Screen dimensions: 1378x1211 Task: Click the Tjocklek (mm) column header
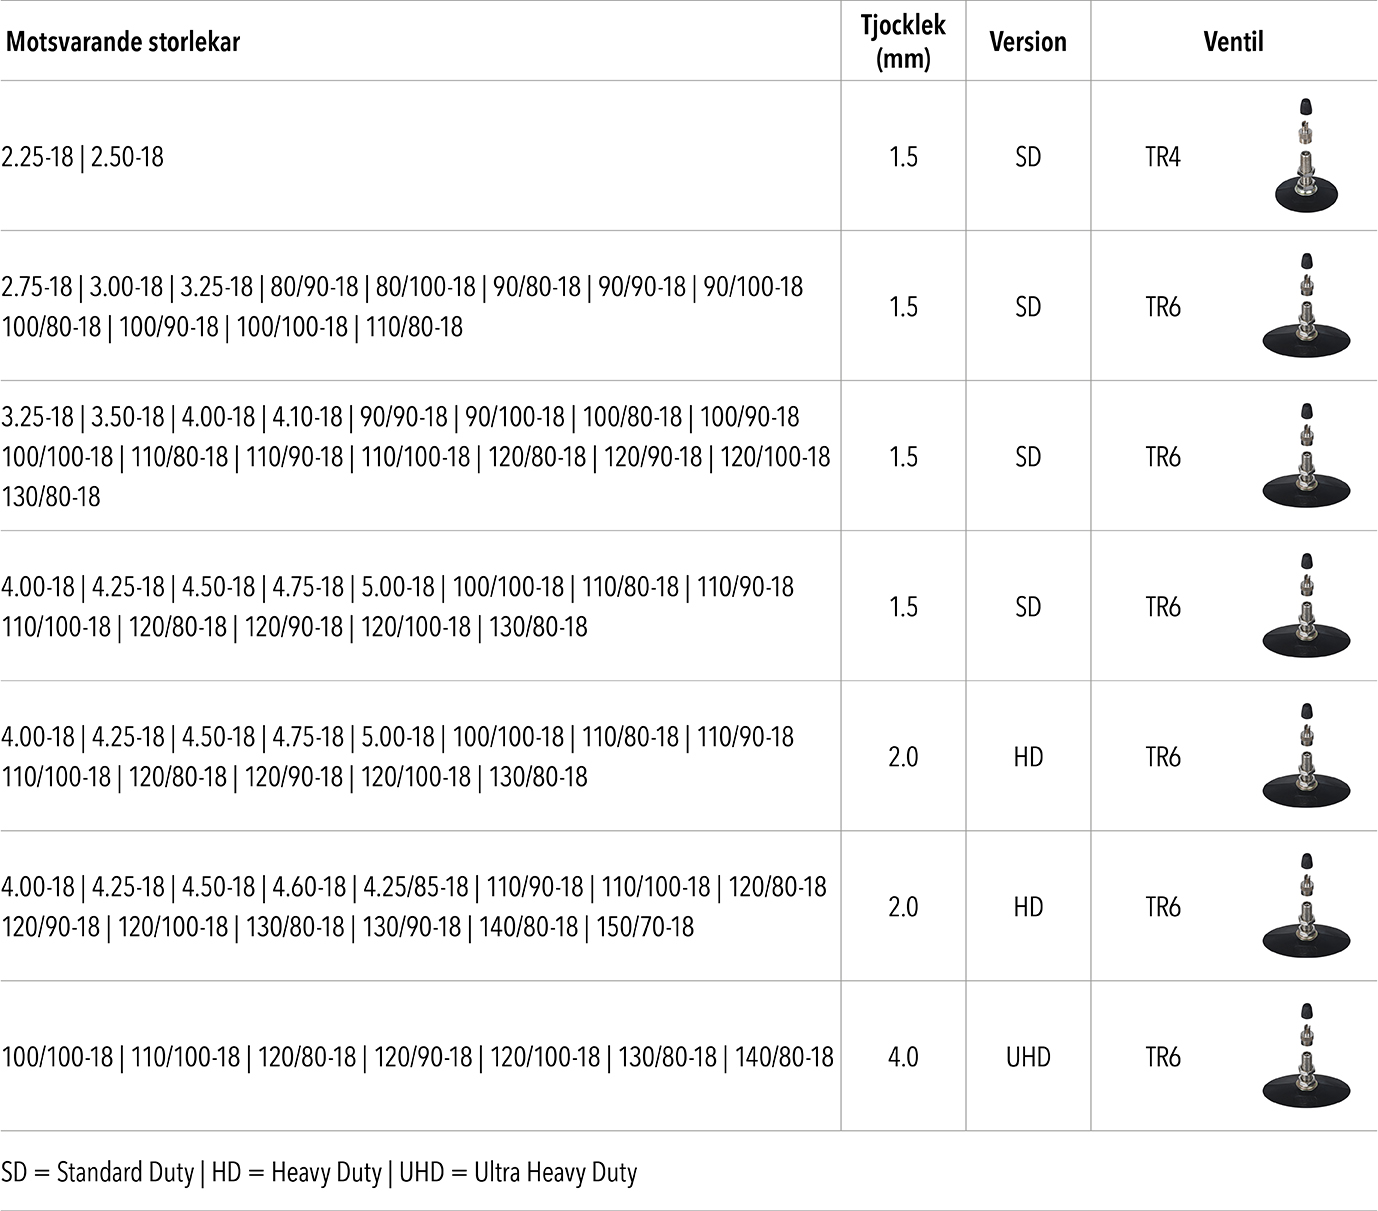tap(903, 41)
